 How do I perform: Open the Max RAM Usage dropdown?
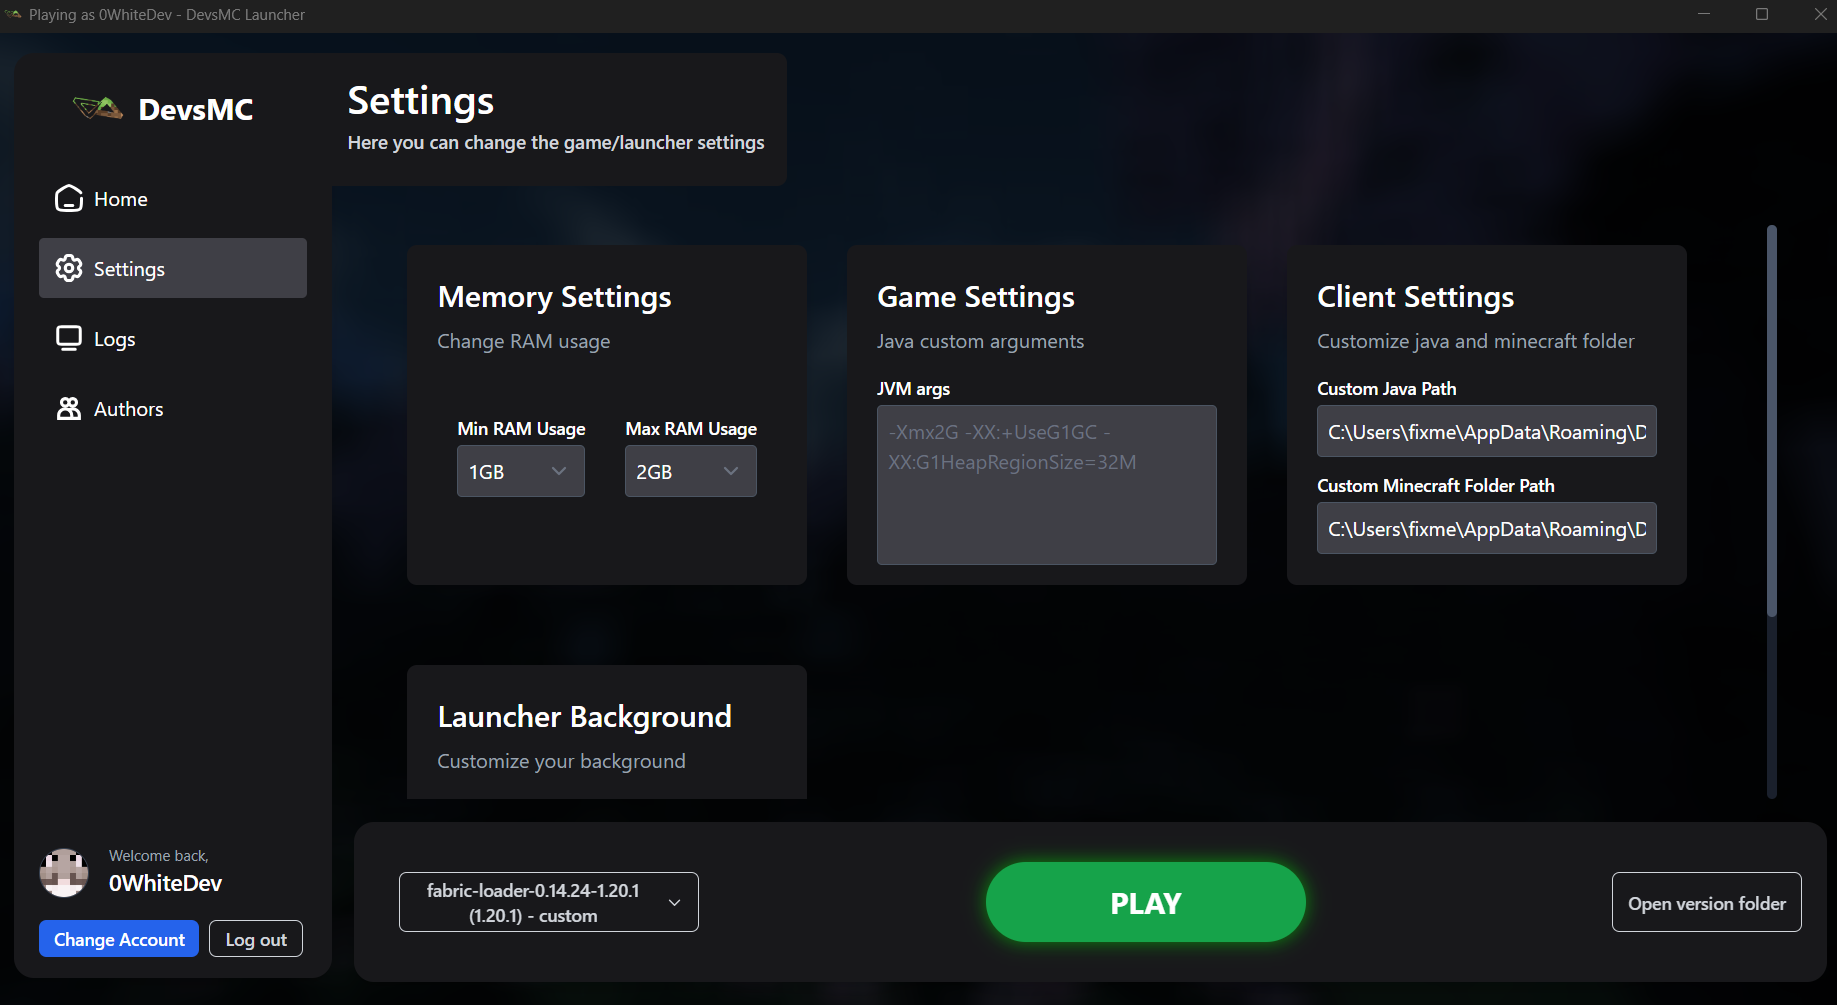click(x=691, y=471)
